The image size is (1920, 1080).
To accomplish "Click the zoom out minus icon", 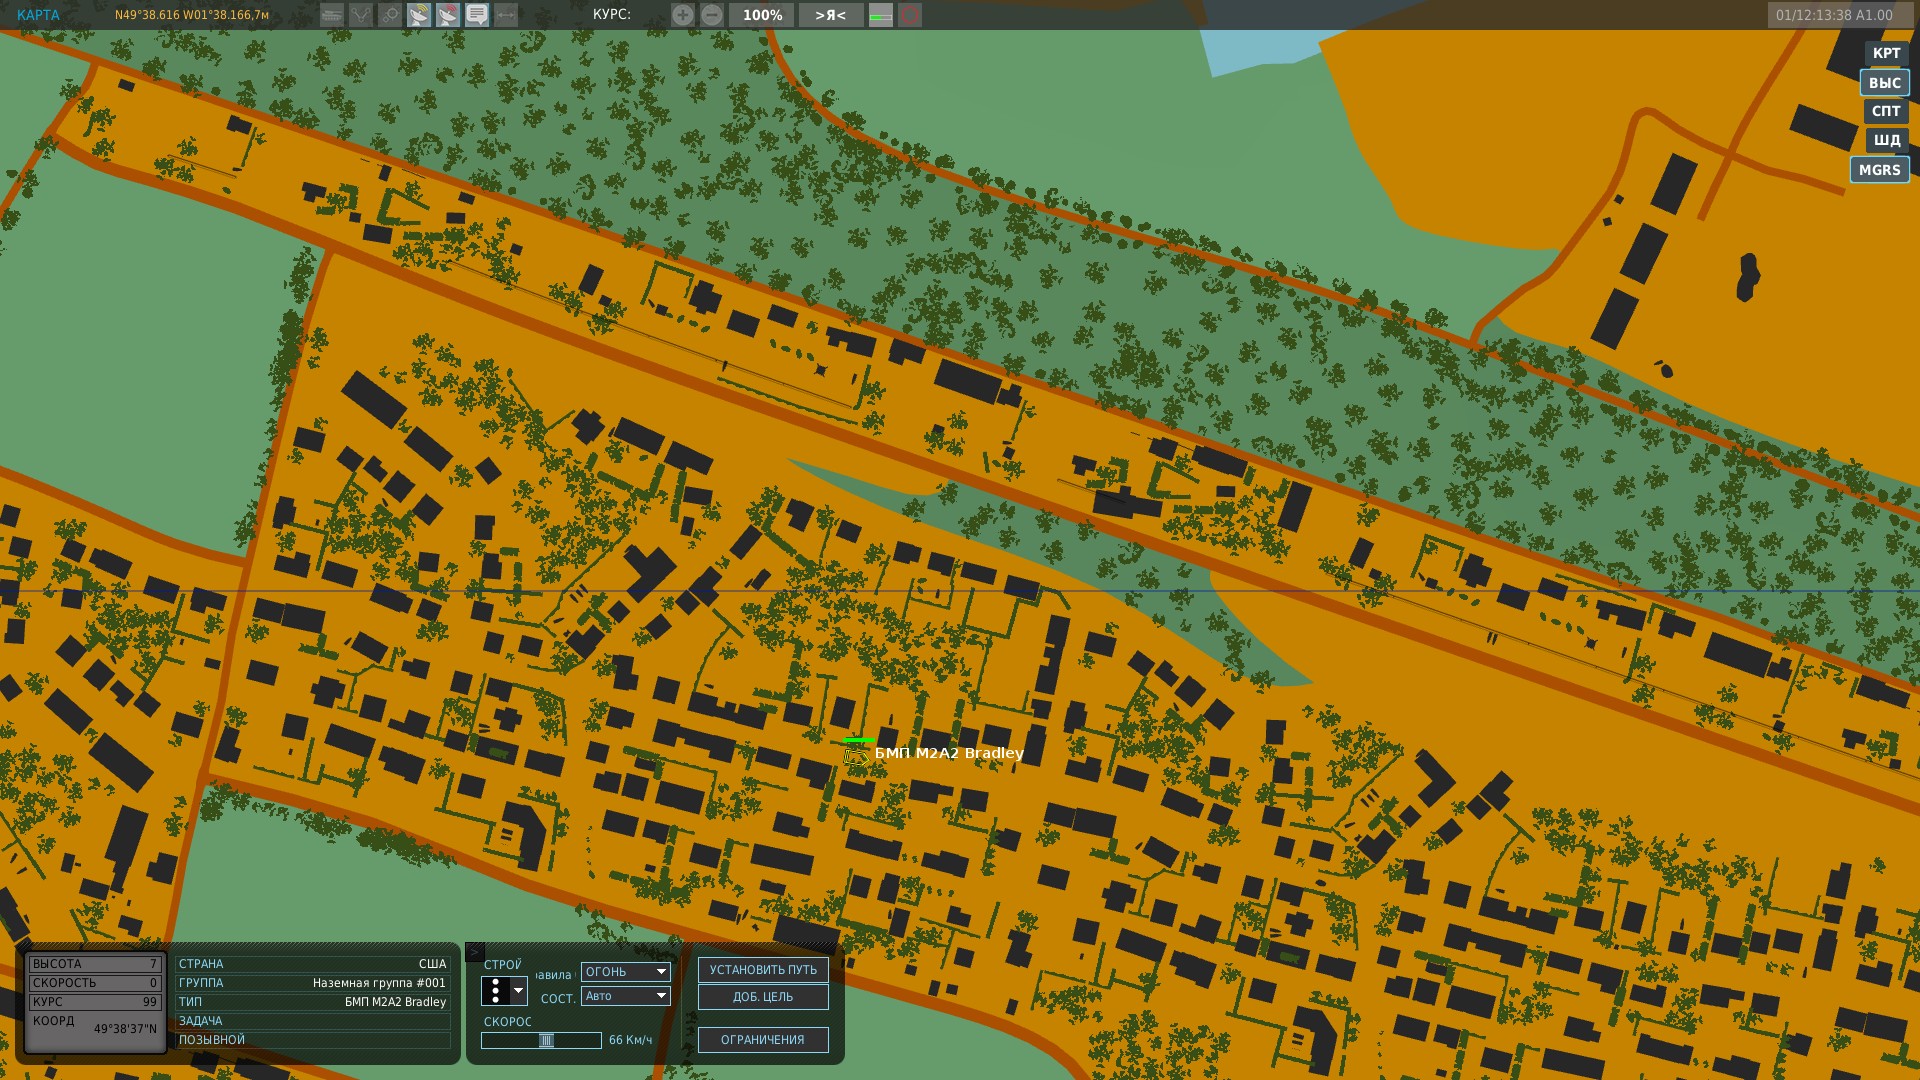I will (711, 15).
